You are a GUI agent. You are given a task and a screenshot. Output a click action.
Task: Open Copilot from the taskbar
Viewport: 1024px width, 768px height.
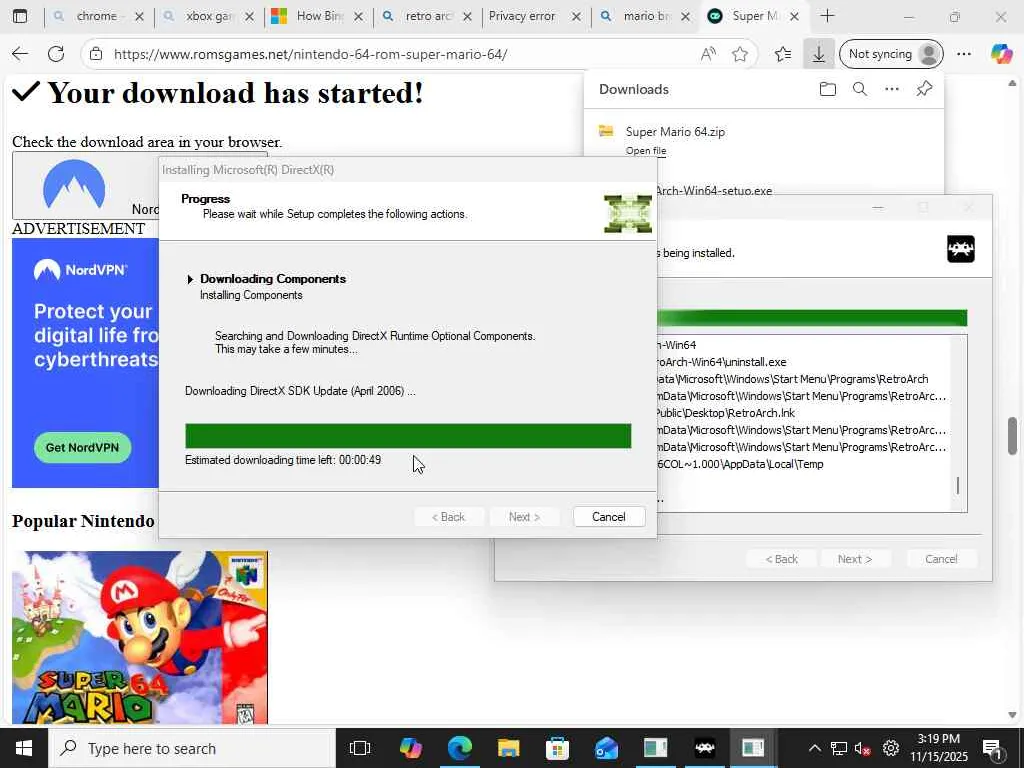point(411,748)
